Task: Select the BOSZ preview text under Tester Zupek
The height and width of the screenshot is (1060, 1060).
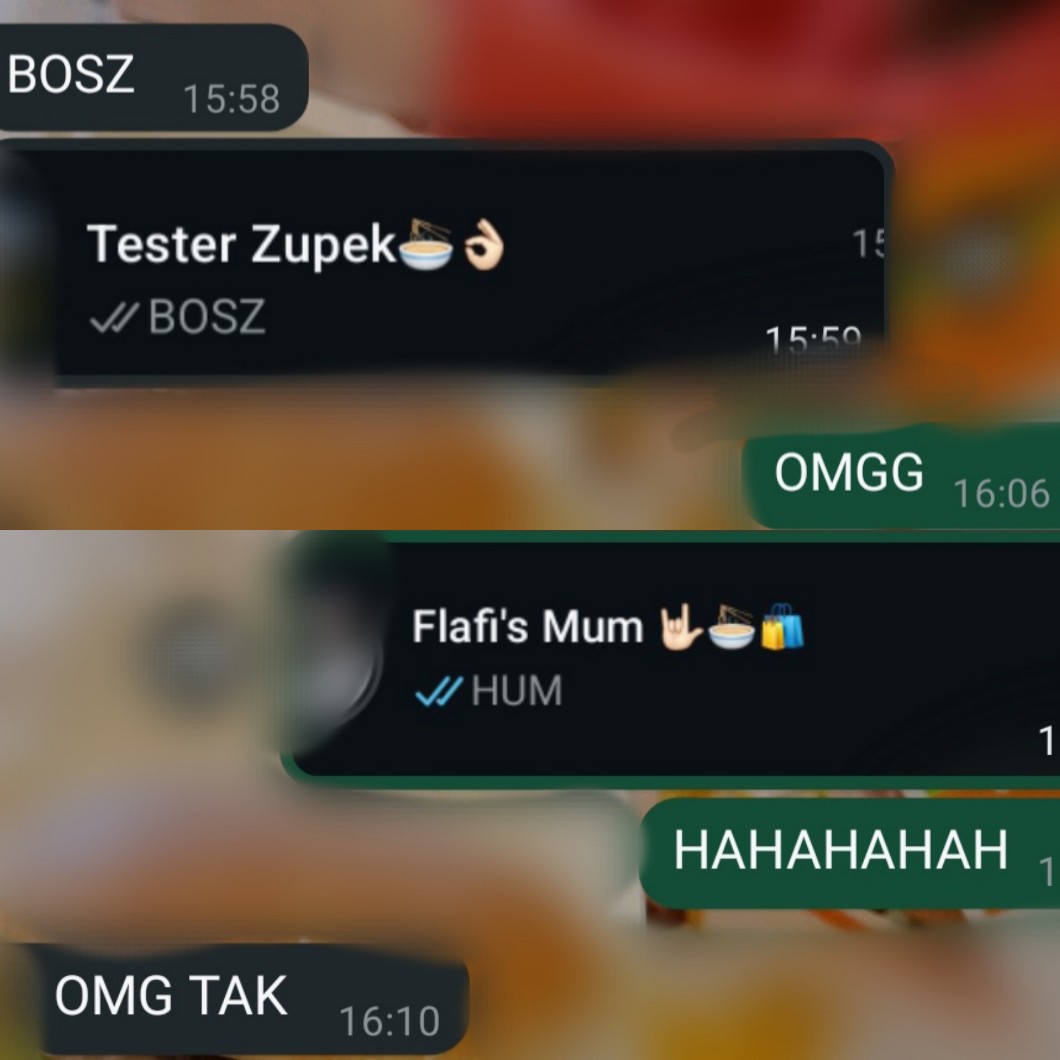Action: click(207, 316)
